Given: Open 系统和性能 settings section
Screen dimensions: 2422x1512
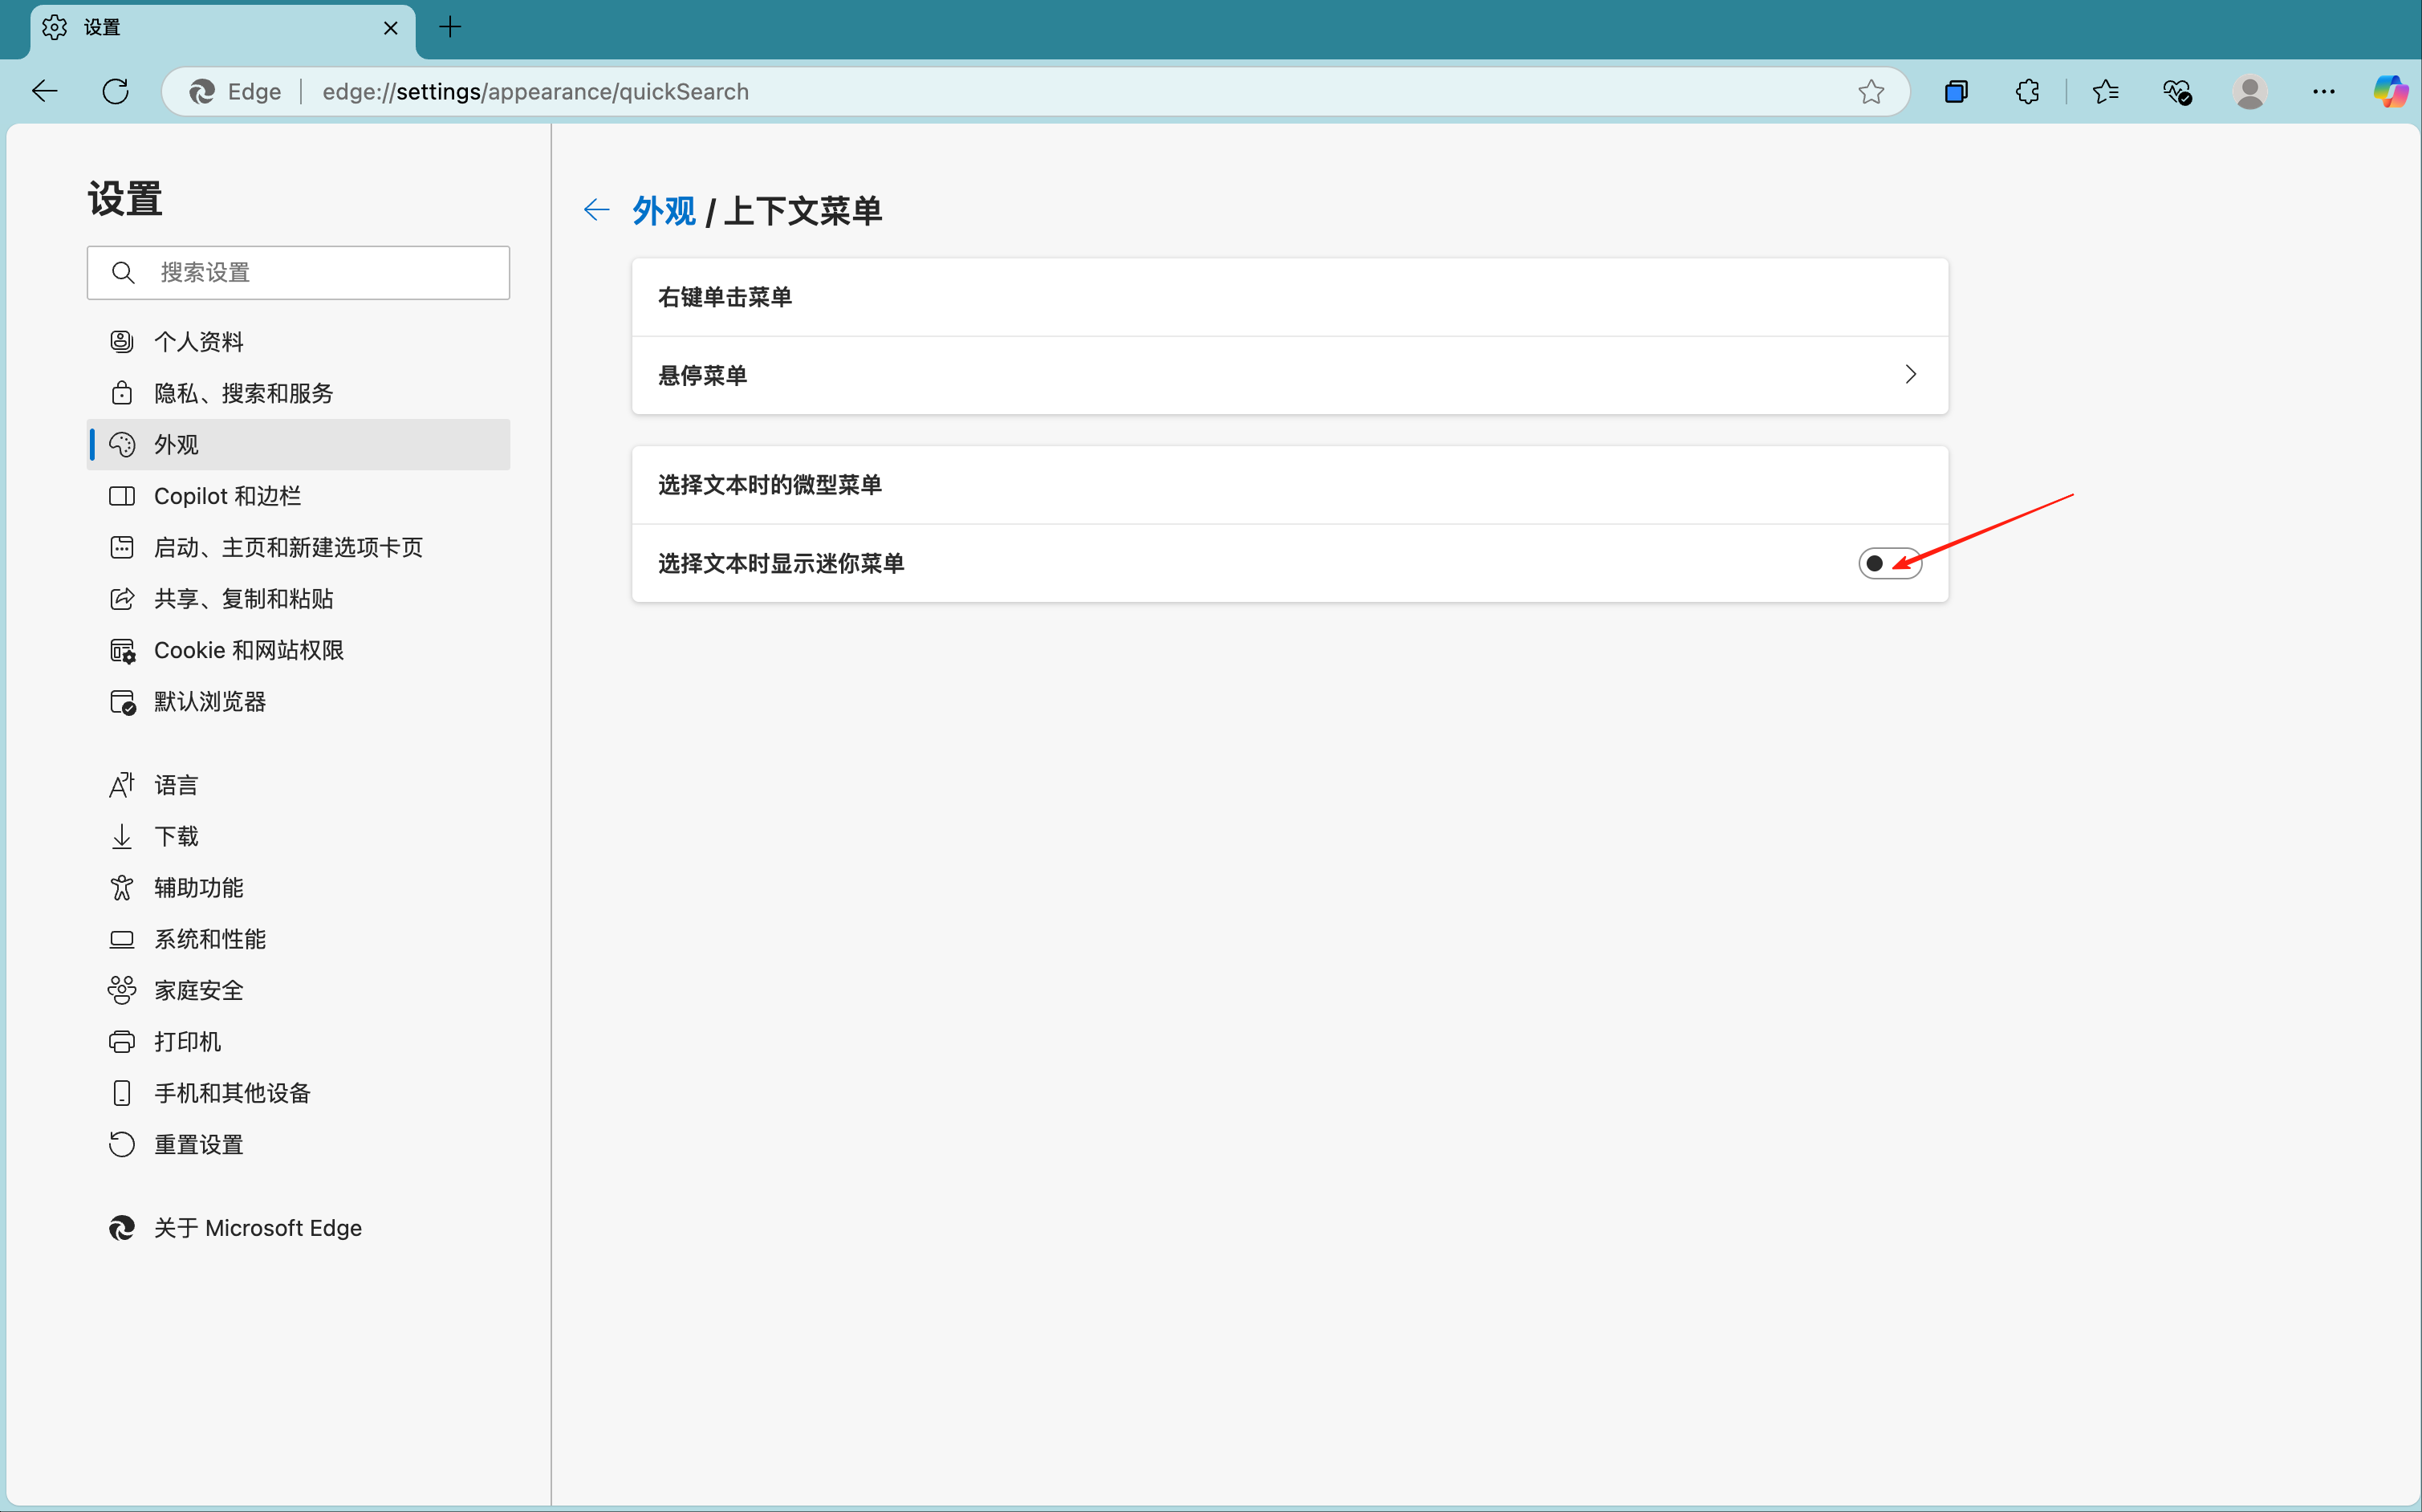Looking at the screenshot, I should [298, 939].
